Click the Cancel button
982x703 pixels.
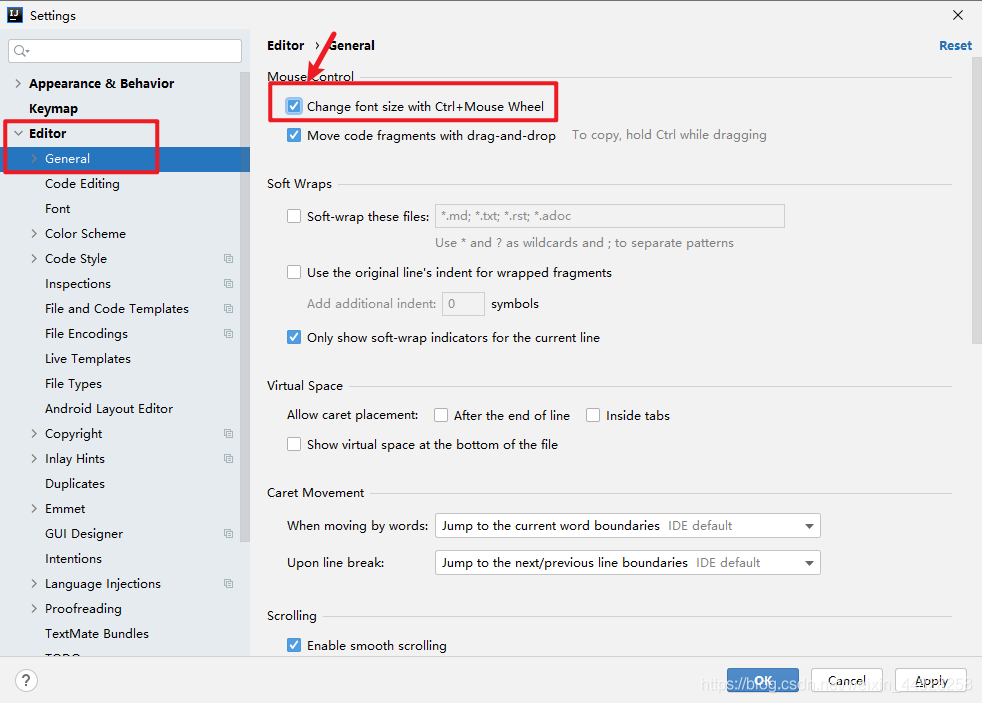847,680
